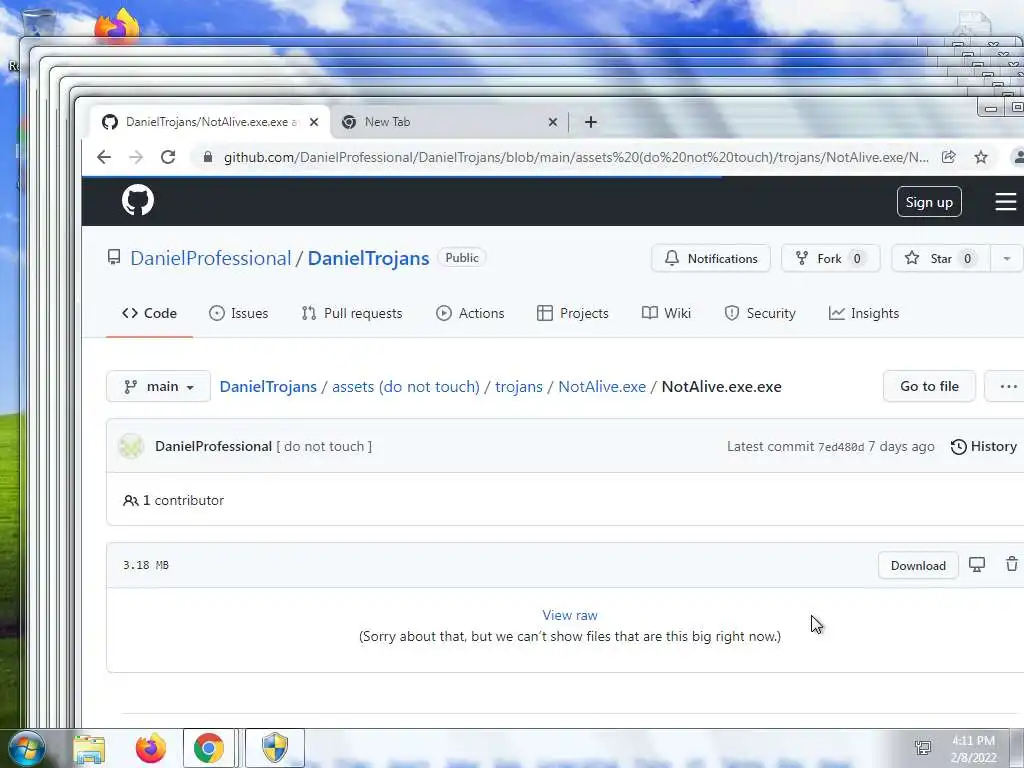
Task: Click the padlock icon in address bar
Action: tap(208, 157)
